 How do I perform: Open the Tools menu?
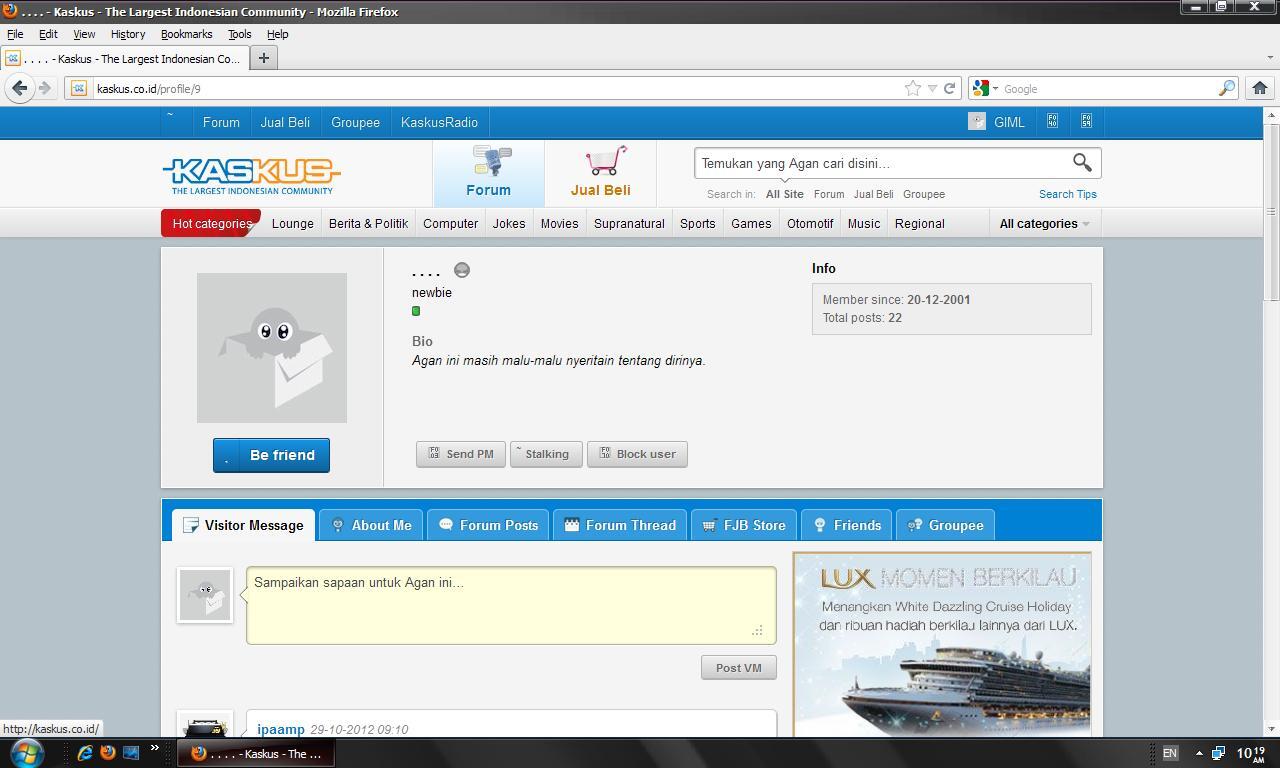239,34
